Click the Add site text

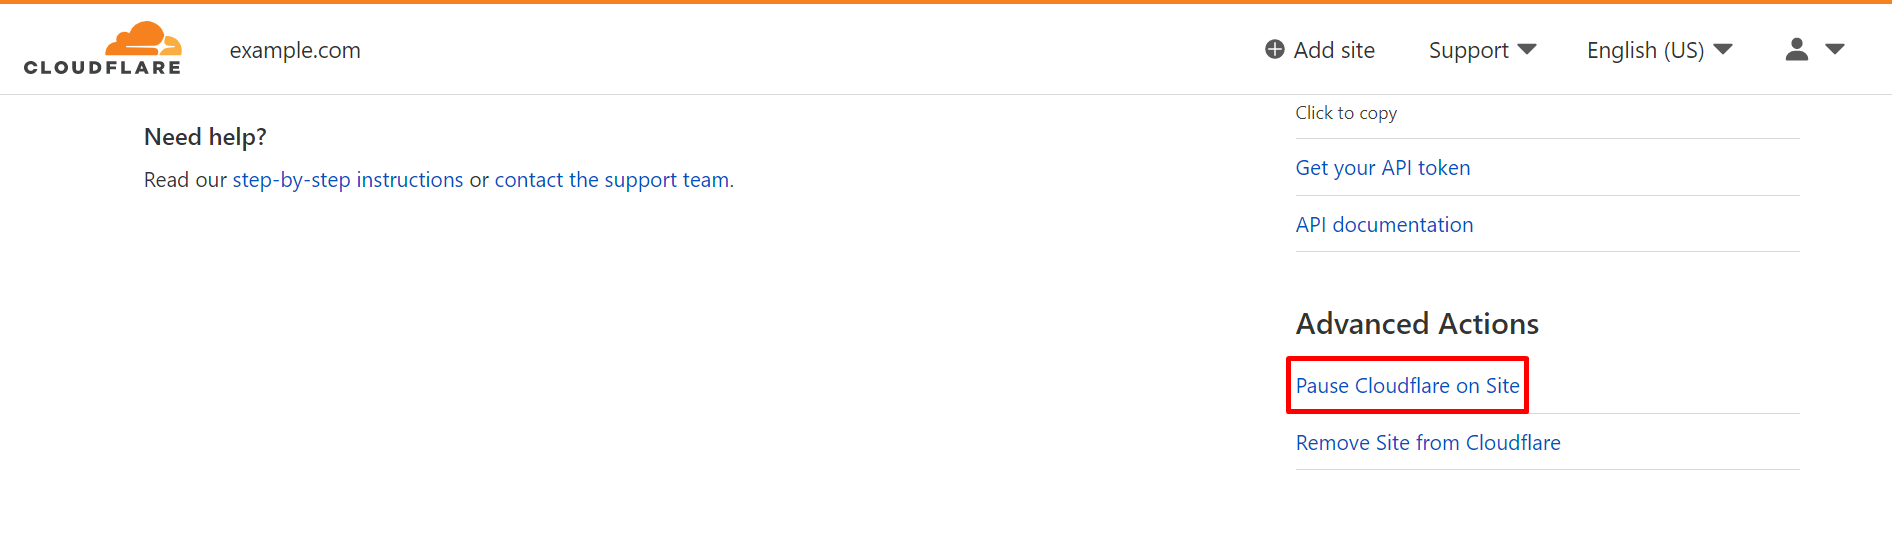point(1334,50)
